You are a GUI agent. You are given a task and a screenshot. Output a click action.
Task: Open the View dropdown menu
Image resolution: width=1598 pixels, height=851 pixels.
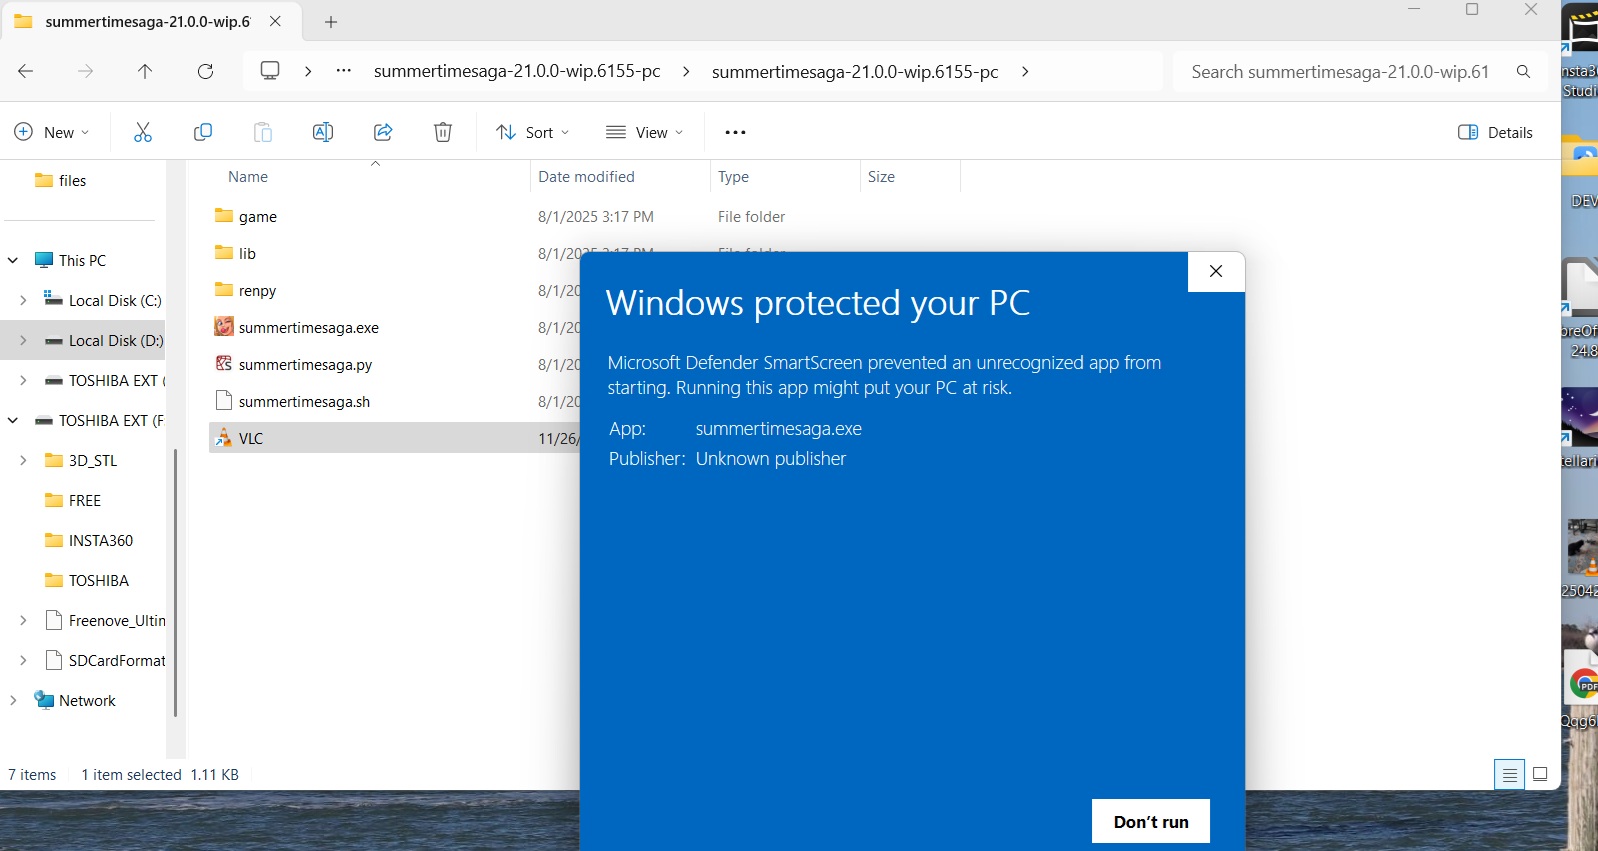[x=645, y=132]
